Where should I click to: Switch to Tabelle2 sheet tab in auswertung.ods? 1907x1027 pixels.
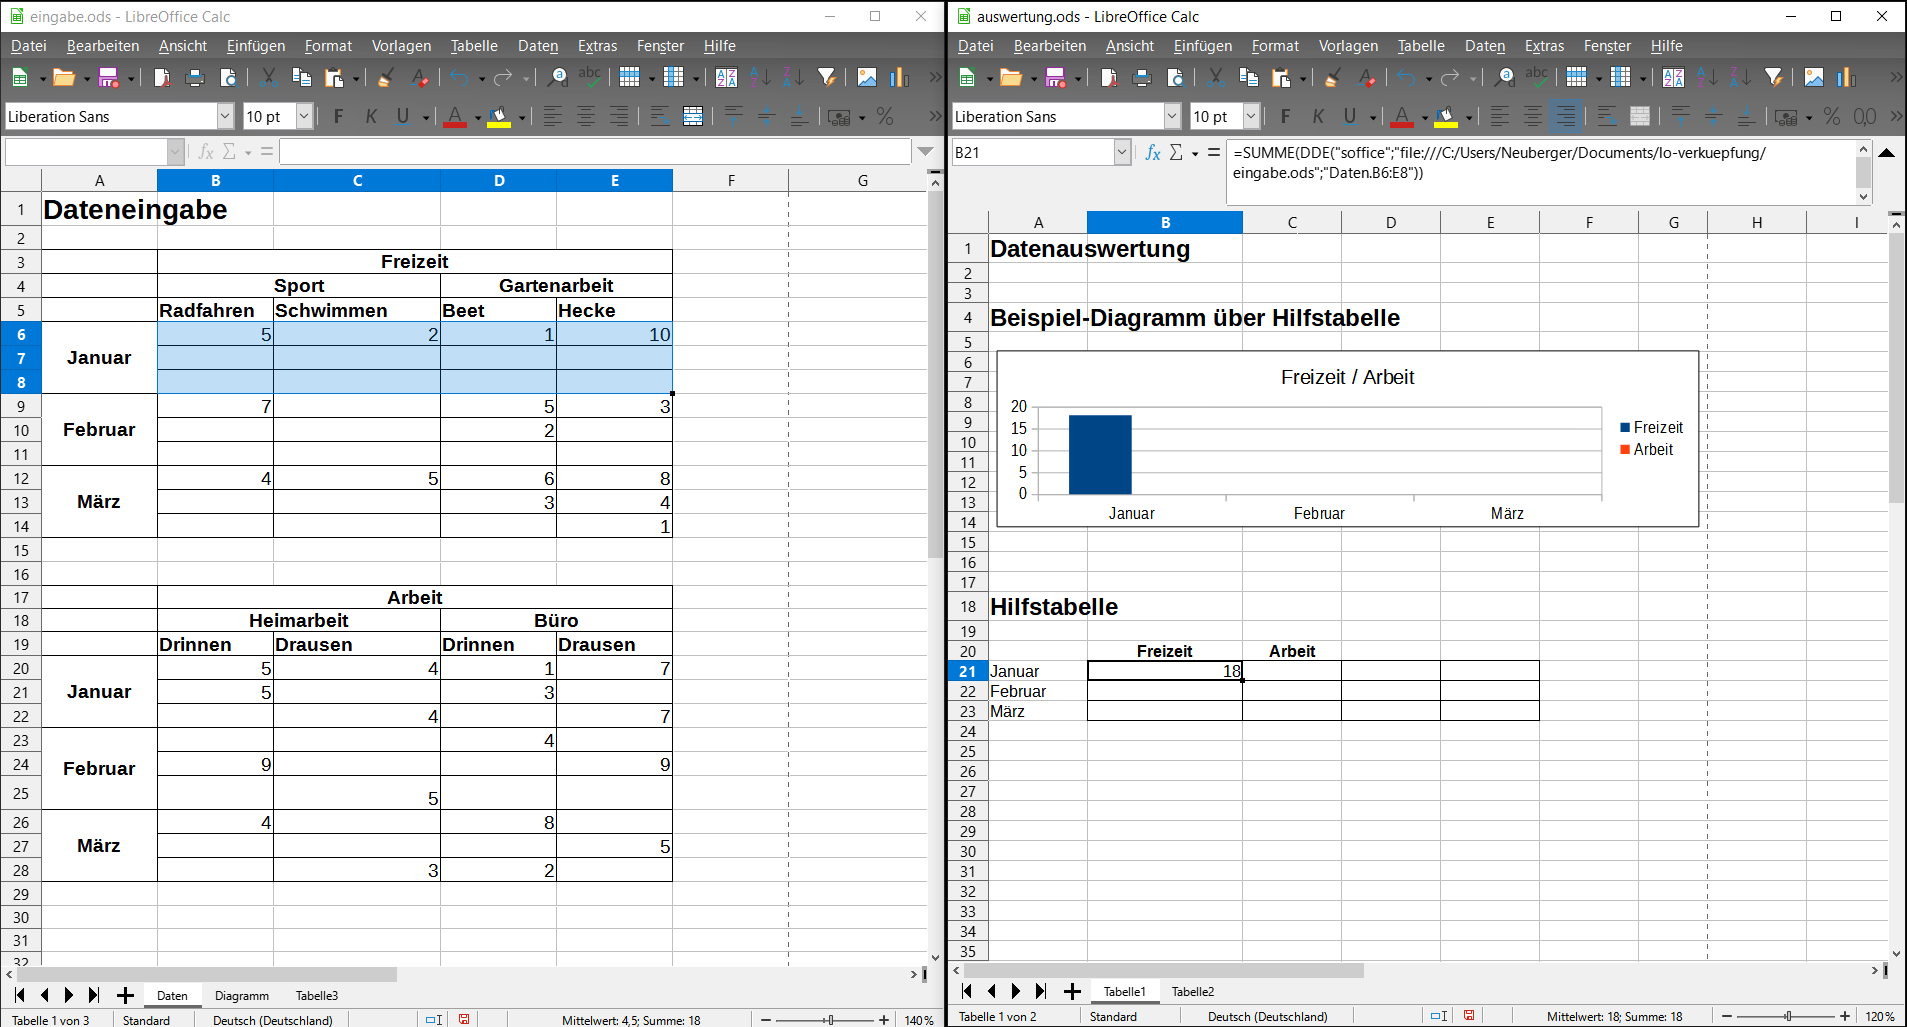point(1192,991)
